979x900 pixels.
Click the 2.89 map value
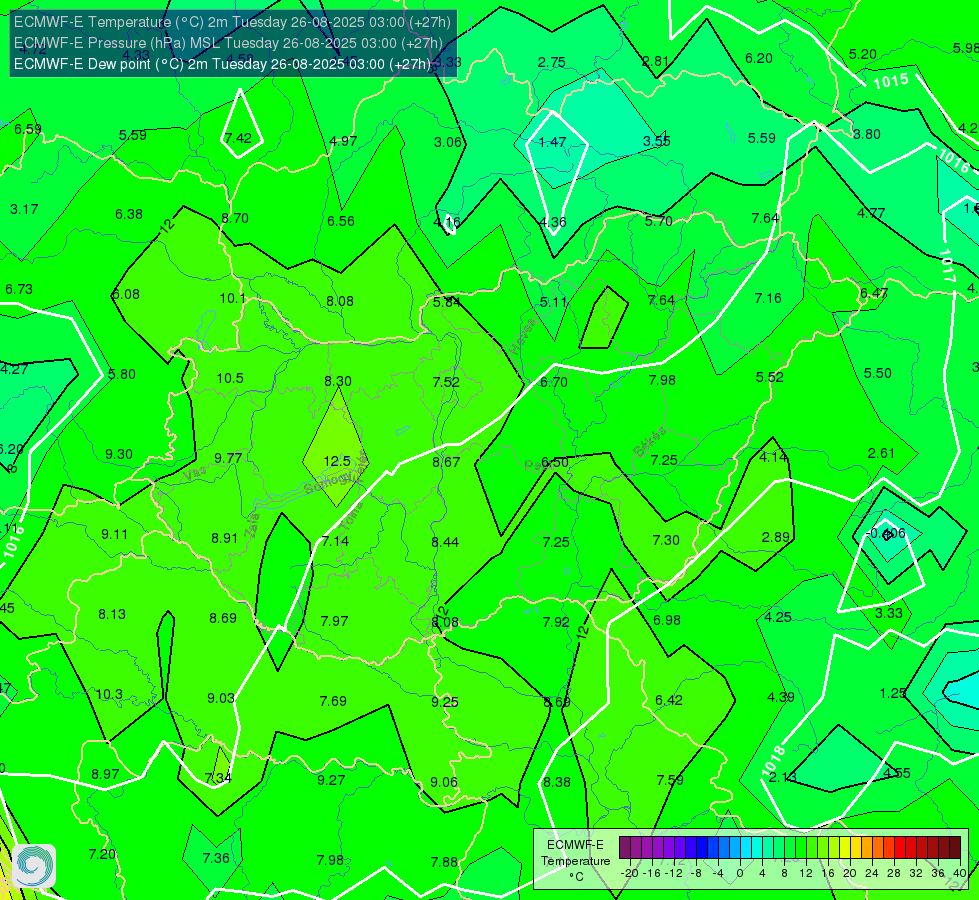click(x=776, y=537)
